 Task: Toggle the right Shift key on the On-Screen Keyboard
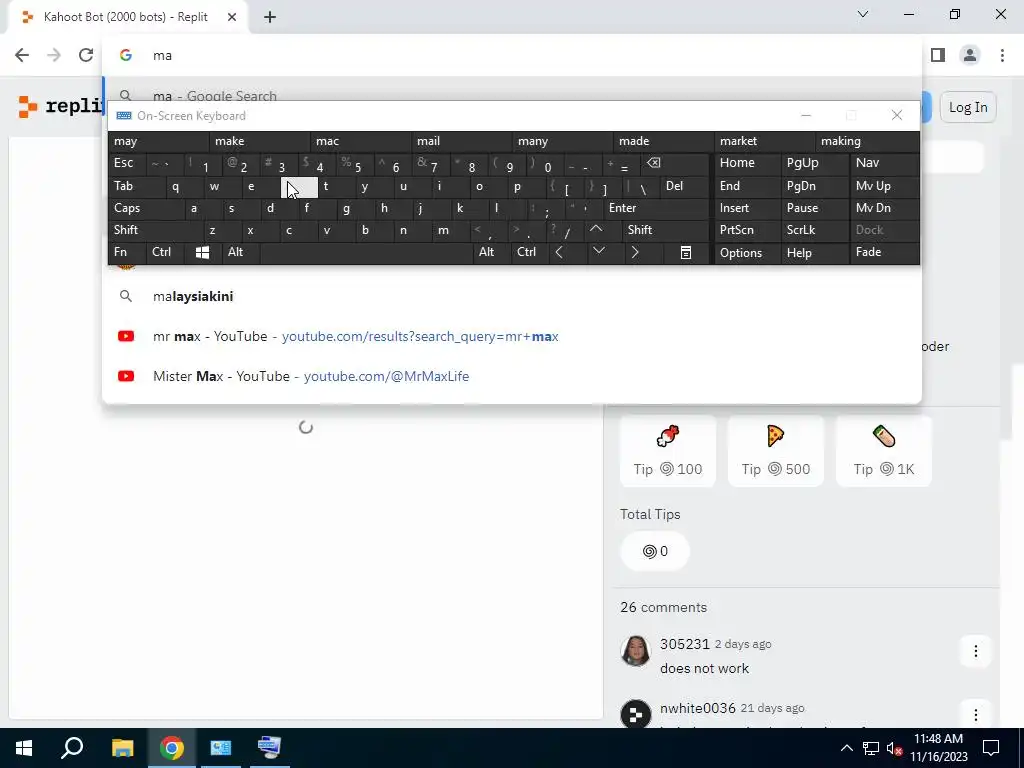(665, 230)
